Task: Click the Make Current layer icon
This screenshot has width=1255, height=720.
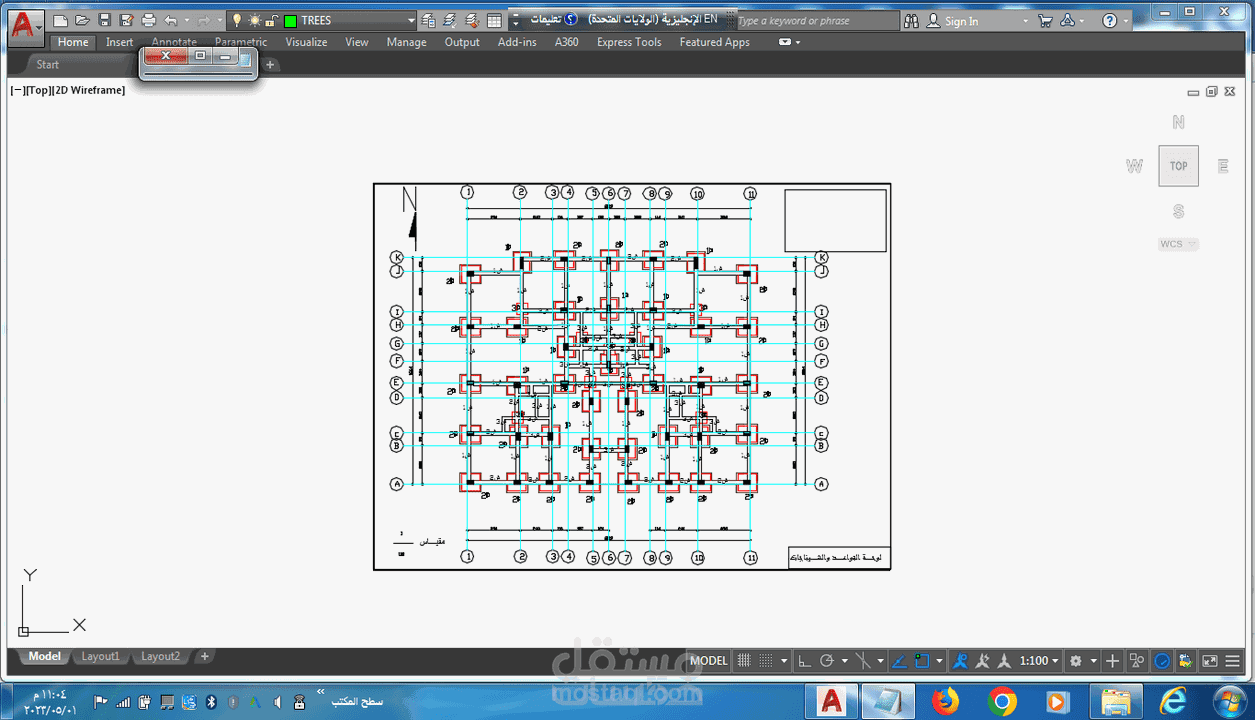Action: [x=450, y=20]
